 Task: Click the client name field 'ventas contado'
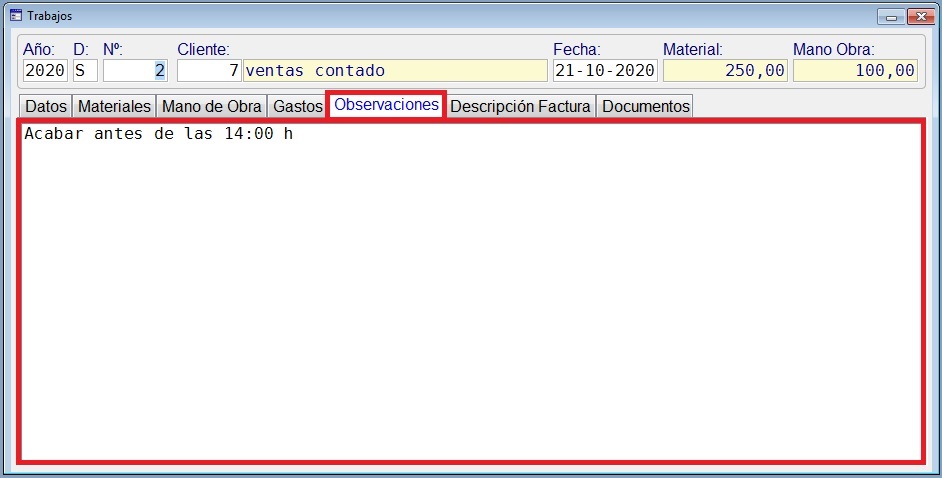pos(395,71)
